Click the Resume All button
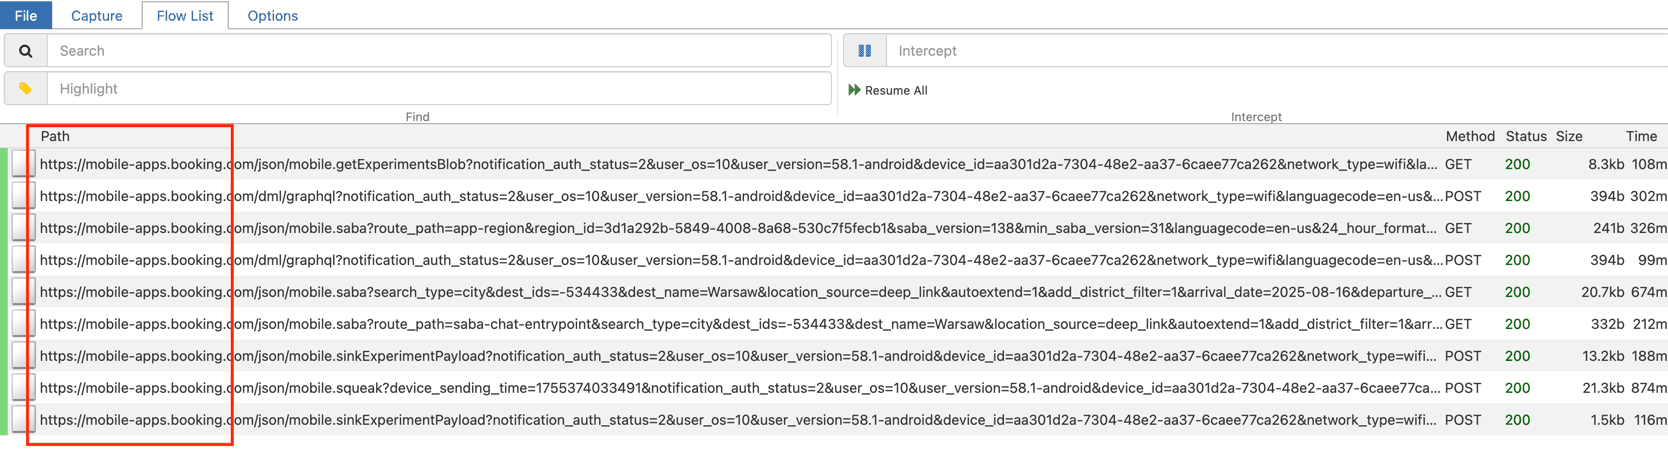The height and width of the screenshot is (466, 1668). (x=888, y=90)
